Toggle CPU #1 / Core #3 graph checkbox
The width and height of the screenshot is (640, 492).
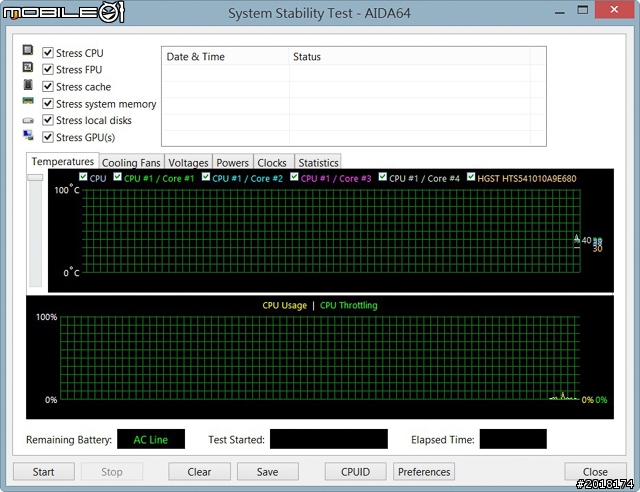(294, 177)
